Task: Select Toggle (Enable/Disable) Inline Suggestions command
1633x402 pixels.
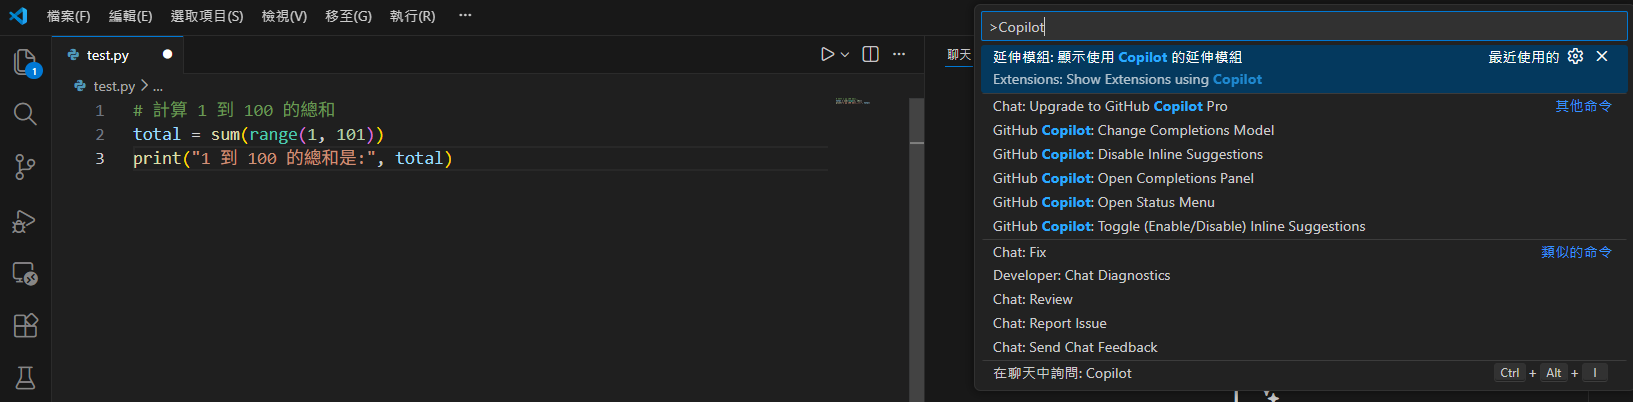Action: pyautogui.click(x=1179, y=226)
